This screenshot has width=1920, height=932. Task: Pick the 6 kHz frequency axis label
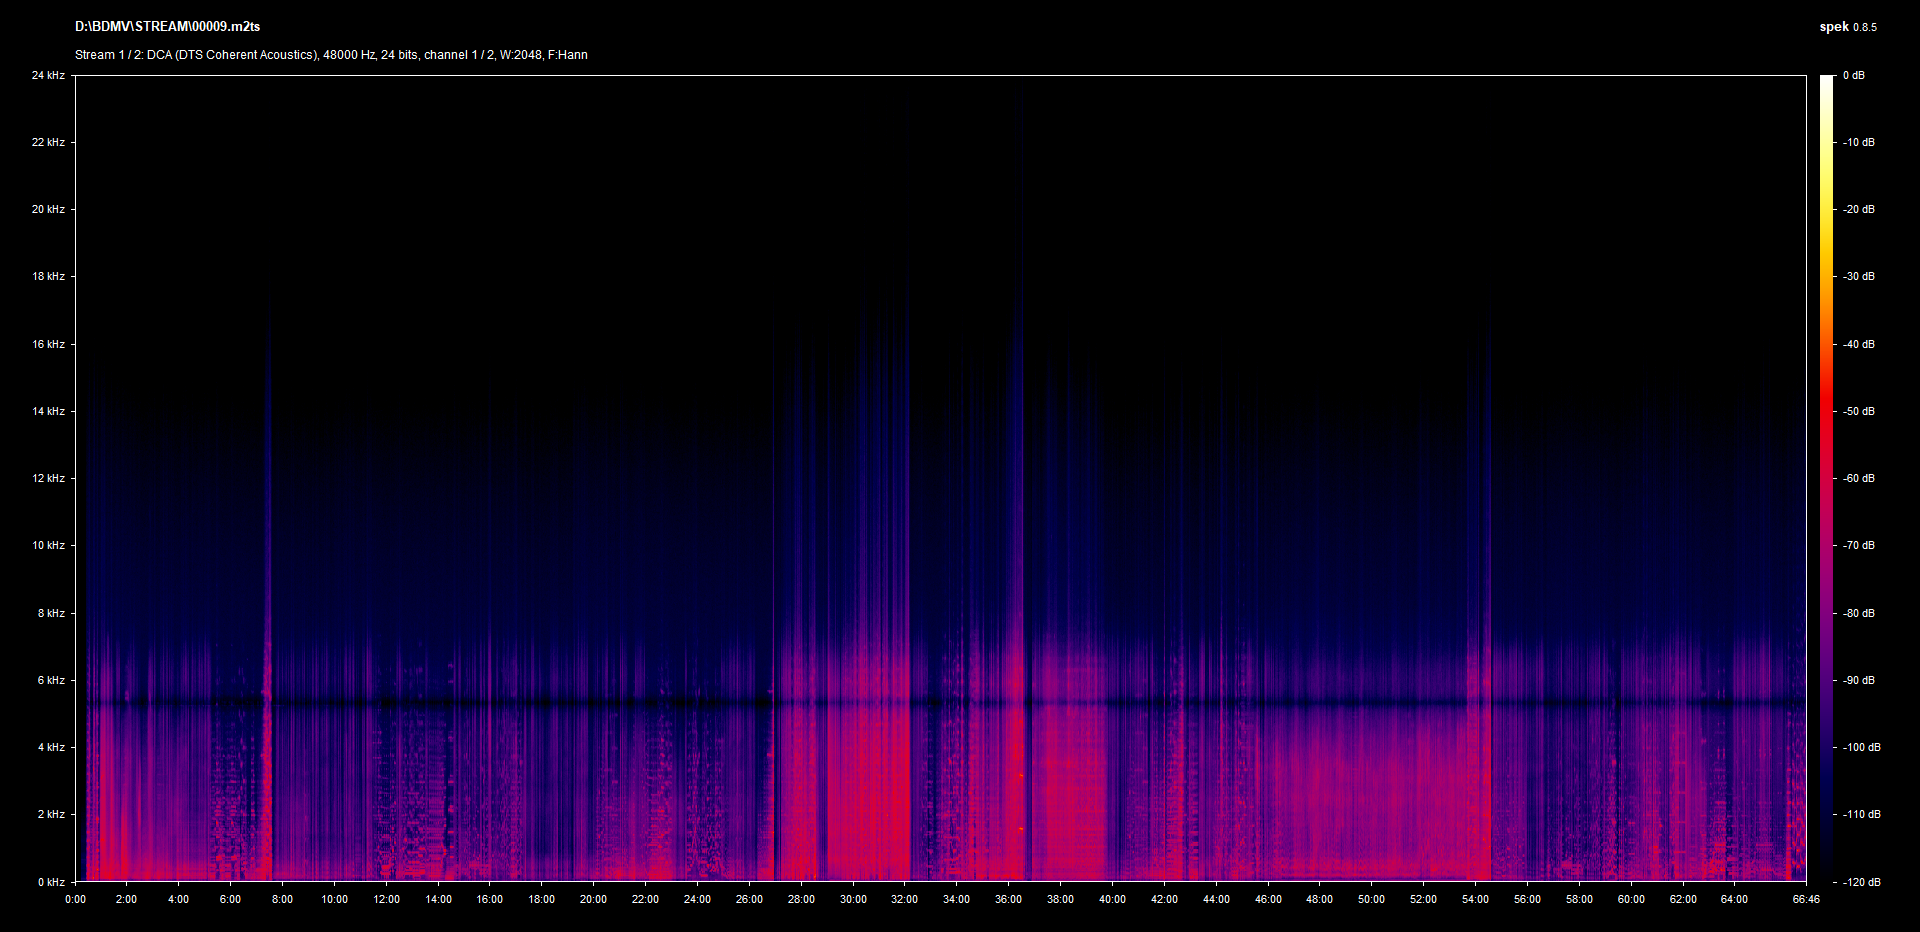point(51,680)
